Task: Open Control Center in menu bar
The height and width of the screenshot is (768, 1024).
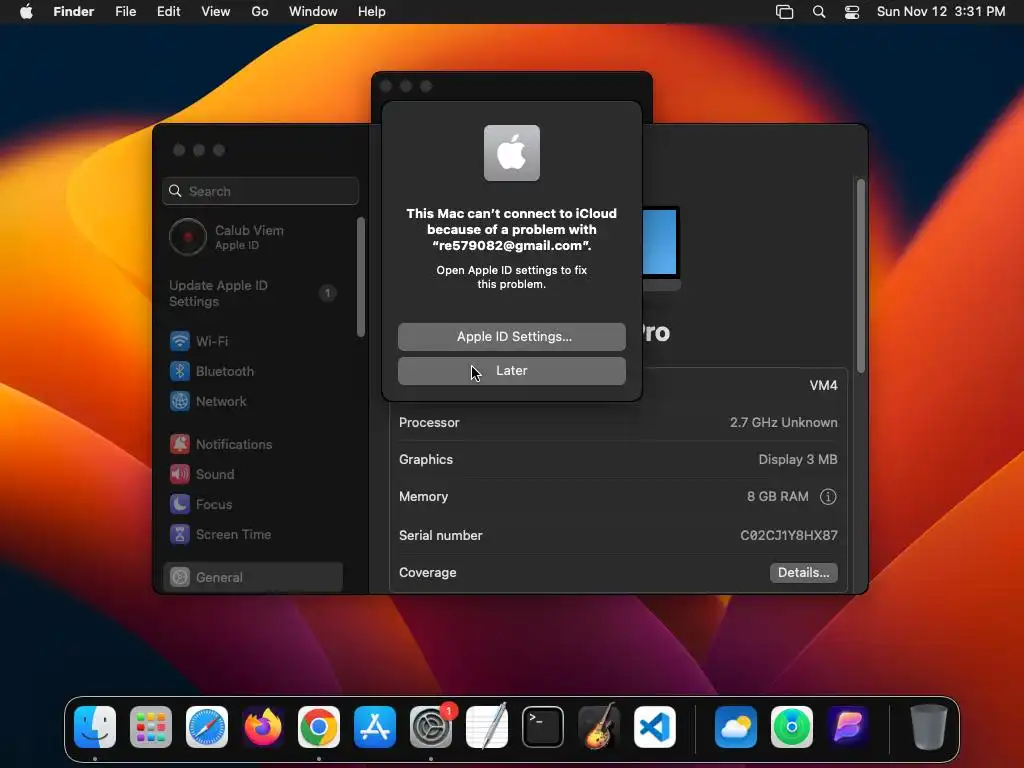Action: [852, 12]
